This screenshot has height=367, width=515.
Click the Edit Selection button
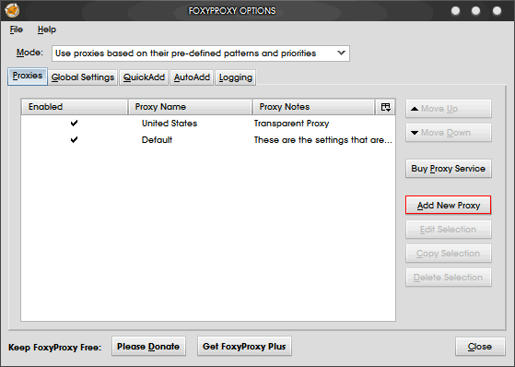click(x=448, y=229)
